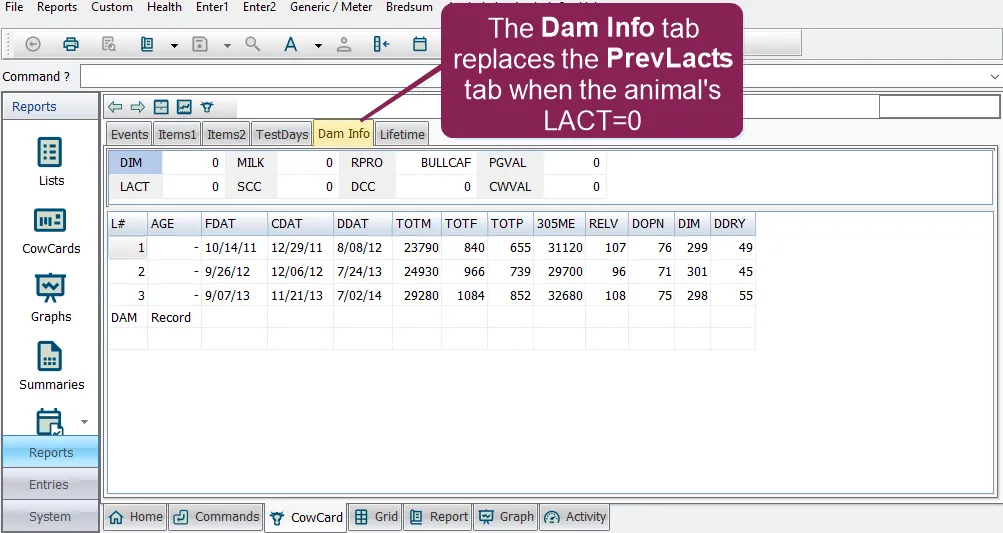The height and width of the screenshot is (533, 1003).
Task: Select the Dam Info tab
Action: [344, 133]
